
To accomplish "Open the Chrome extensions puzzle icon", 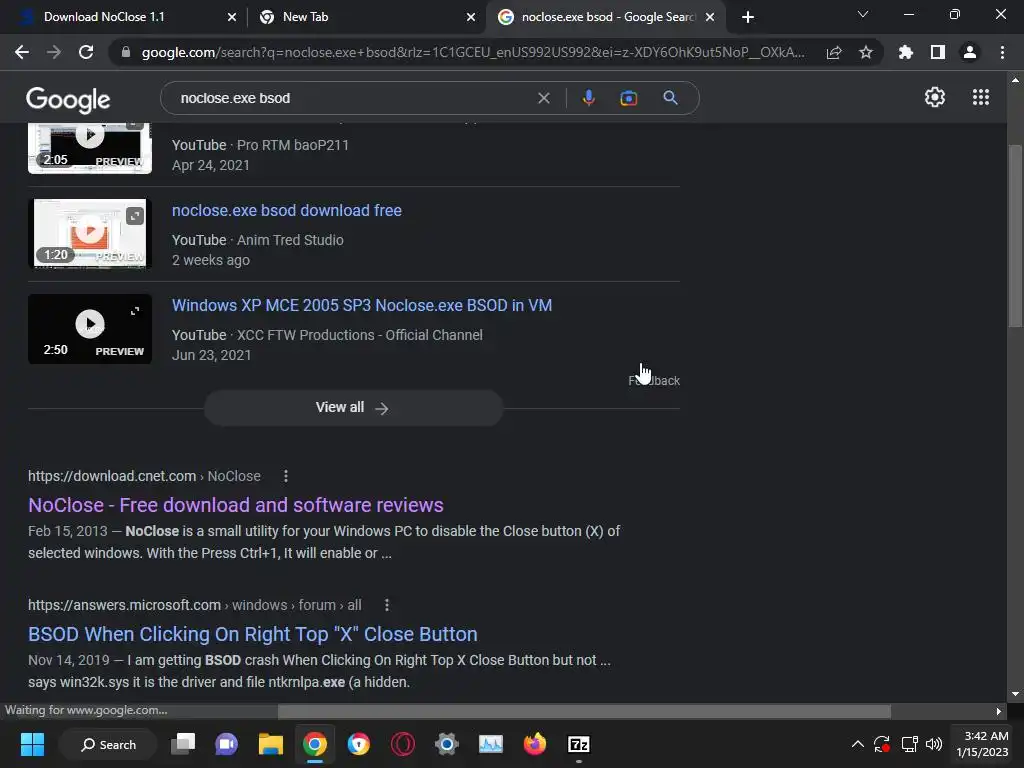I will [905, 52].
